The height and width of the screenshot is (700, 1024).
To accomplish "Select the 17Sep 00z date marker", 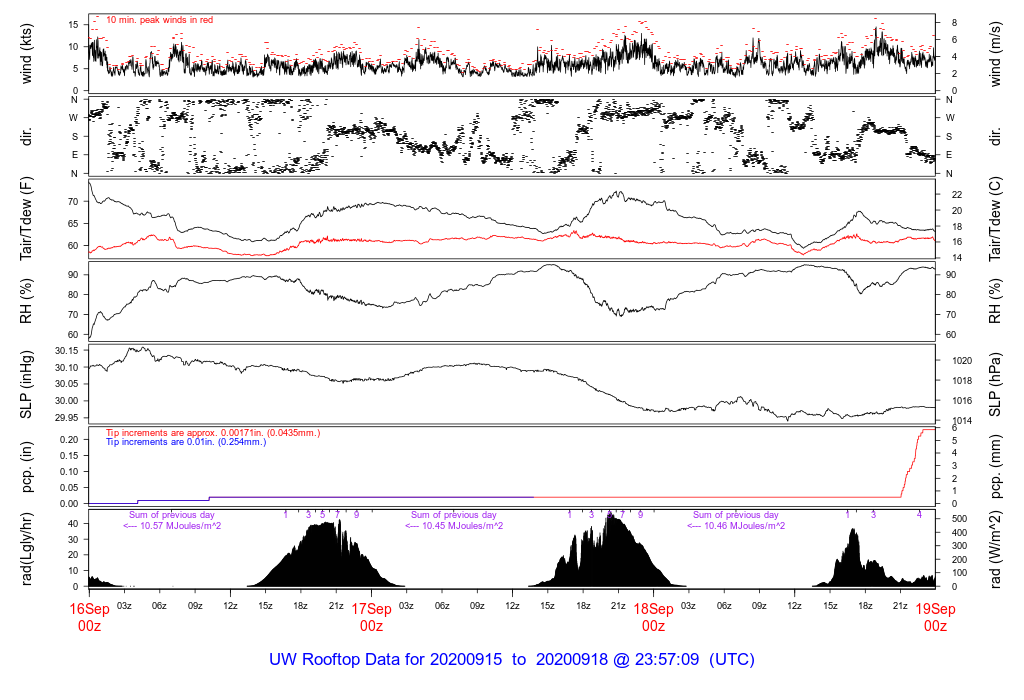I will 371,617.
